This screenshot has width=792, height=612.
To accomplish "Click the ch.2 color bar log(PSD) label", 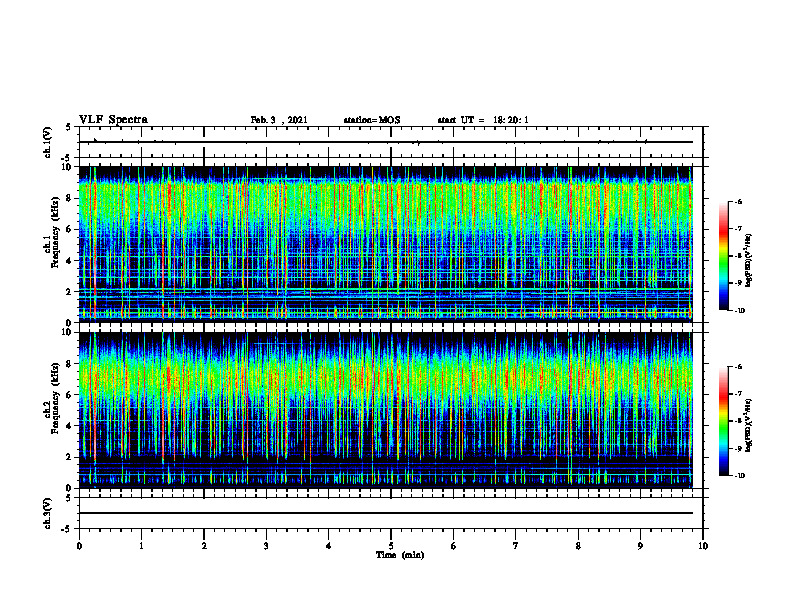I will pyautogui.click(x=749, y=425).
